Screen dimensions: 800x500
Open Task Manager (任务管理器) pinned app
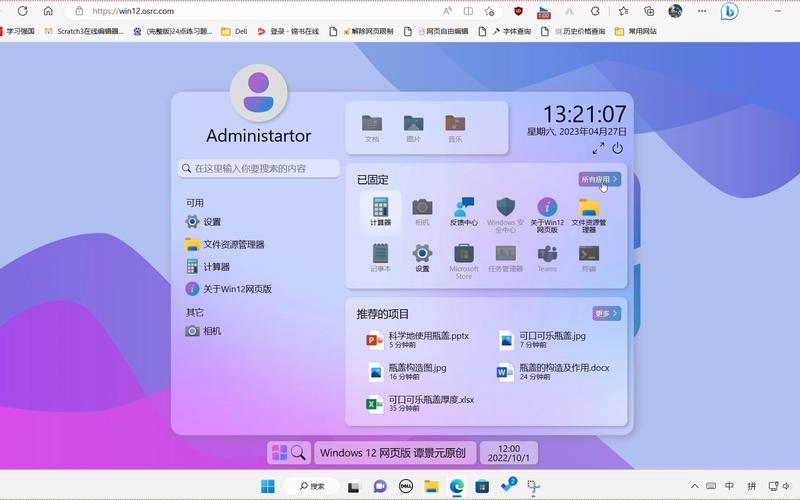click(x=505, y=258)
